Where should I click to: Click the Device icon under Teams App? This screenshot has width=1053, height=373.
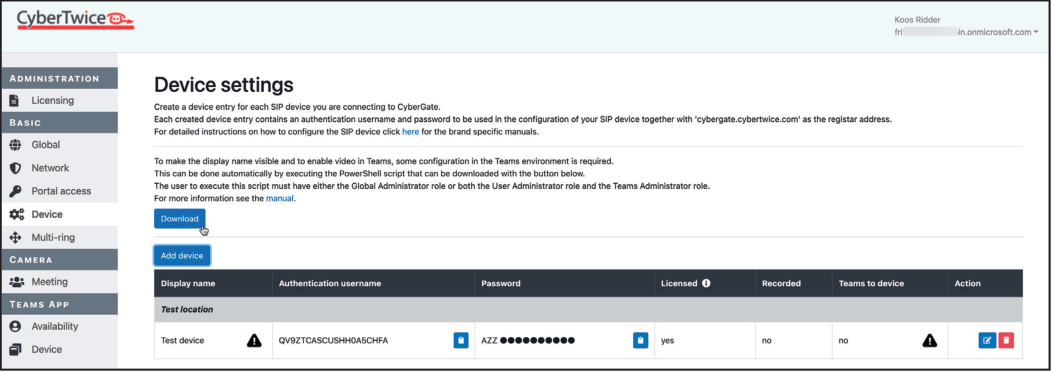click(15, 349)
